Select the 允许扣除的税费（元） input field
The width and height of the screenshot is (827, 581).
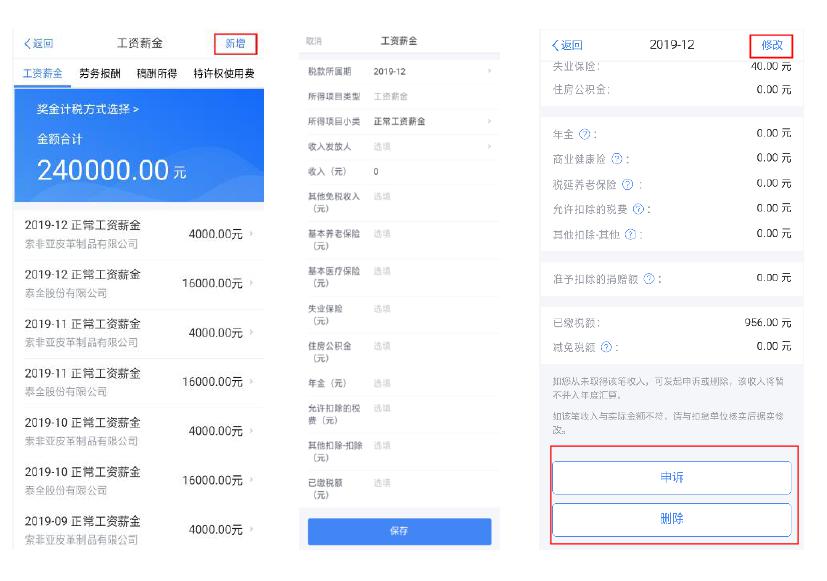click(399, 414)
